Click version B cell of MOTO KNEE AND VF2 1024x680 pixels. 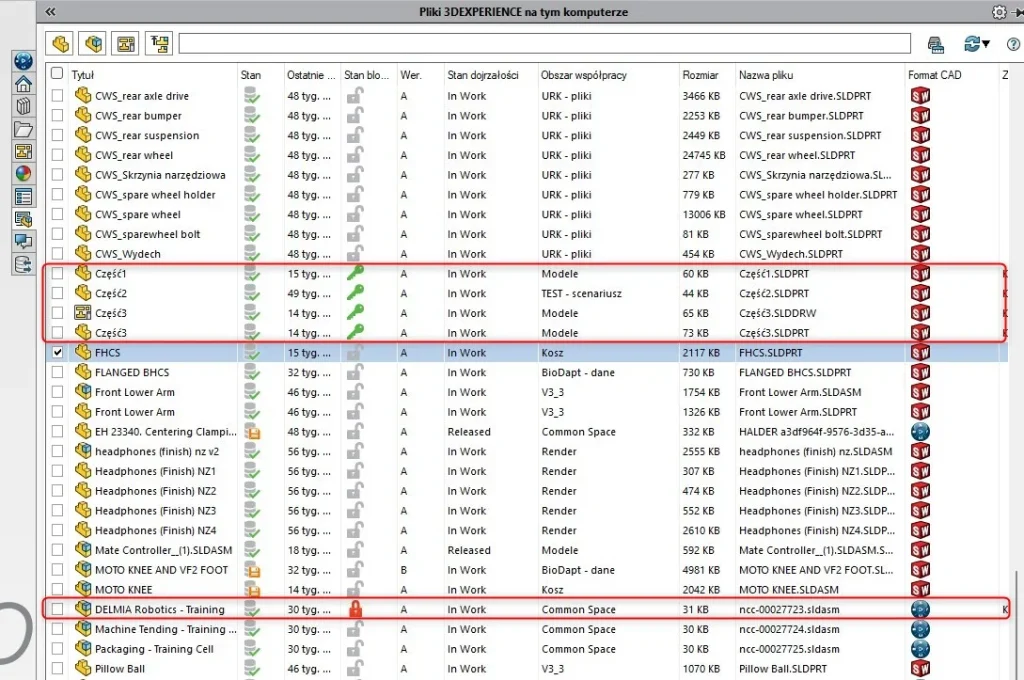pyautogui.click(x=404, y=570)
